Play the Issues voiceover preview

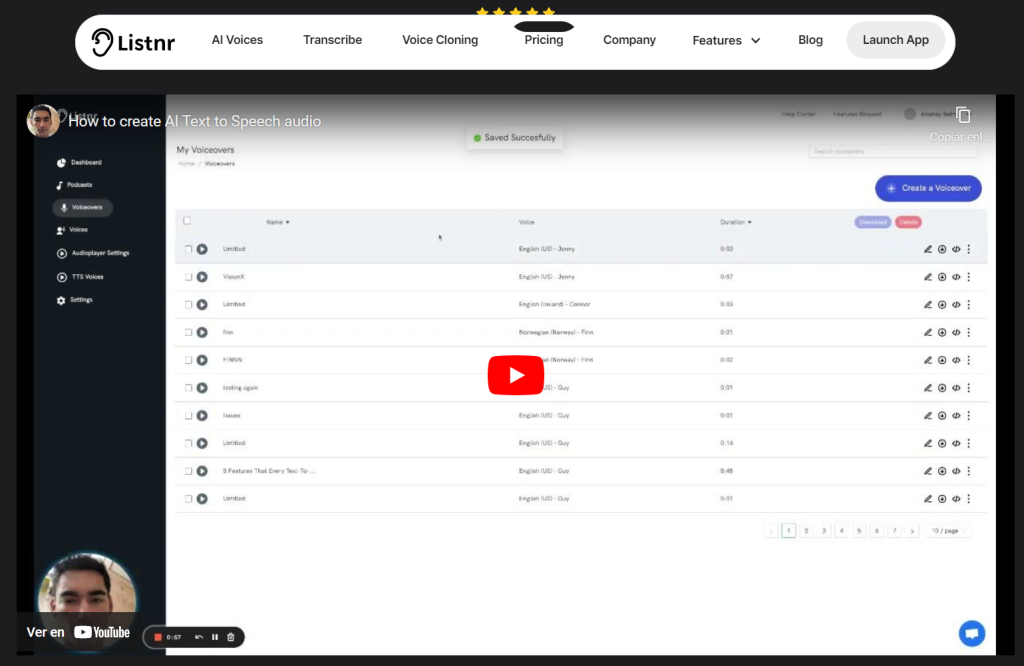click(202, 415)
